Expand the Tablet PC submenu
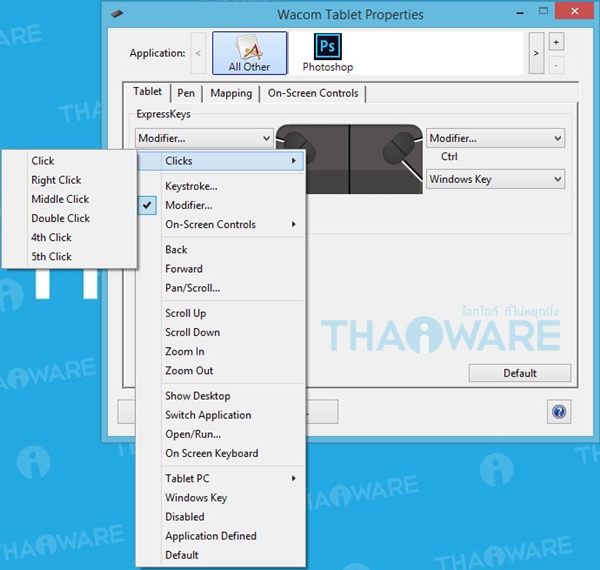The width and height of the screenshot is (600, 570). point(220,479)
